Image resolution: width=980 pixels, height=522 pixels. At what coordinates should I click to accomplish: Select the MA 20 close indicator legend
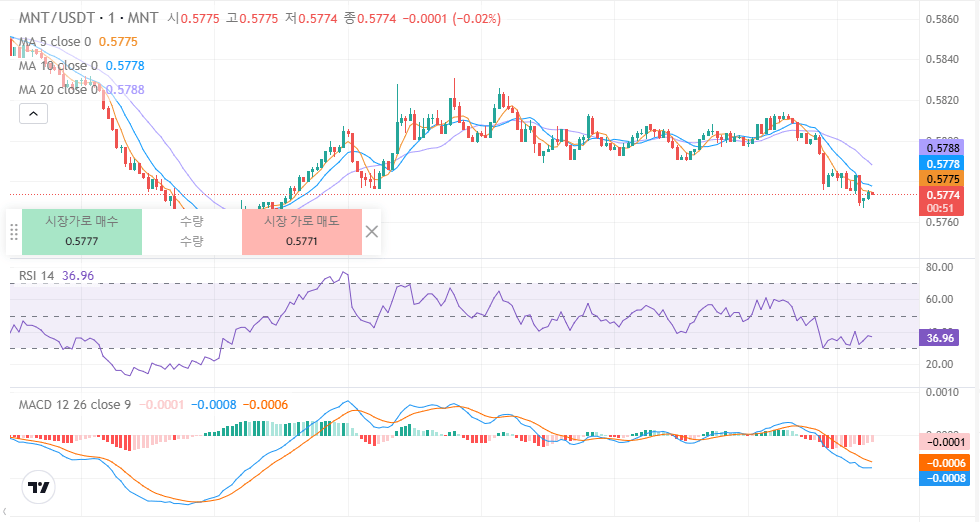pos(58,89)
